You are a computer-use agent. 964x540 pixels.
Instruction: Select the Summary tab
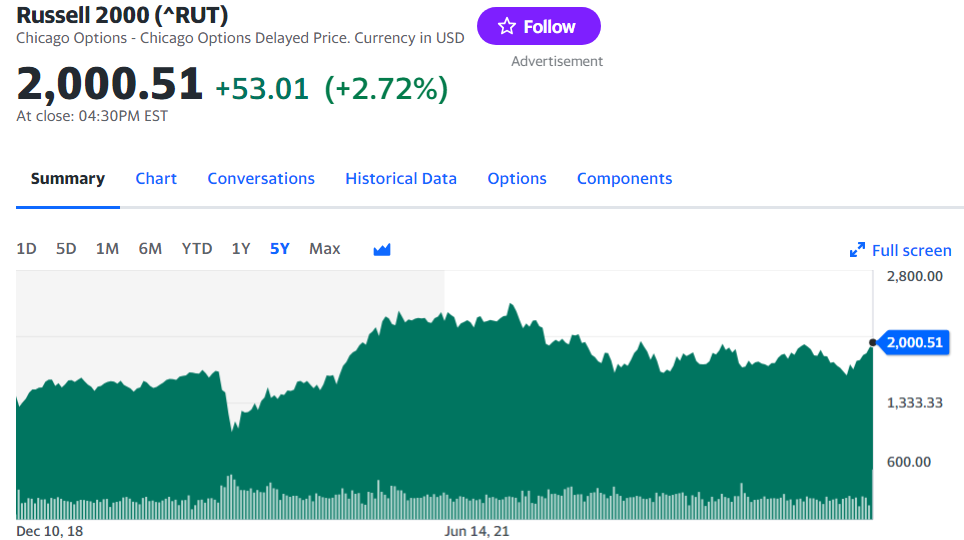(x=68, y=178)
